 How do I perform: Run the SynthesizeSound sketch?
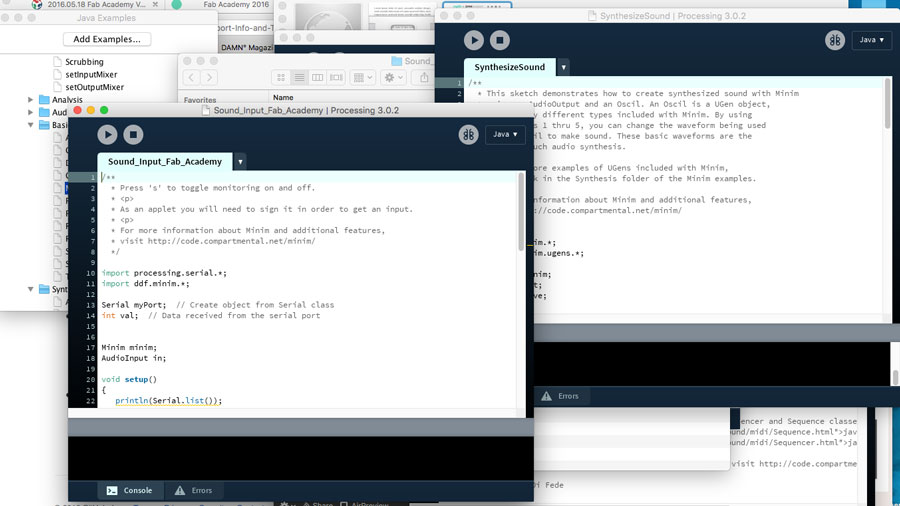pos(474,40)
